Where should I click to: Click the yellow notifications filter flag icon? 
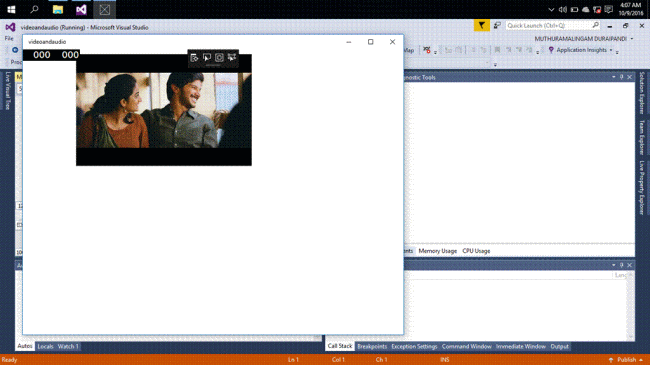coord(481,26)
